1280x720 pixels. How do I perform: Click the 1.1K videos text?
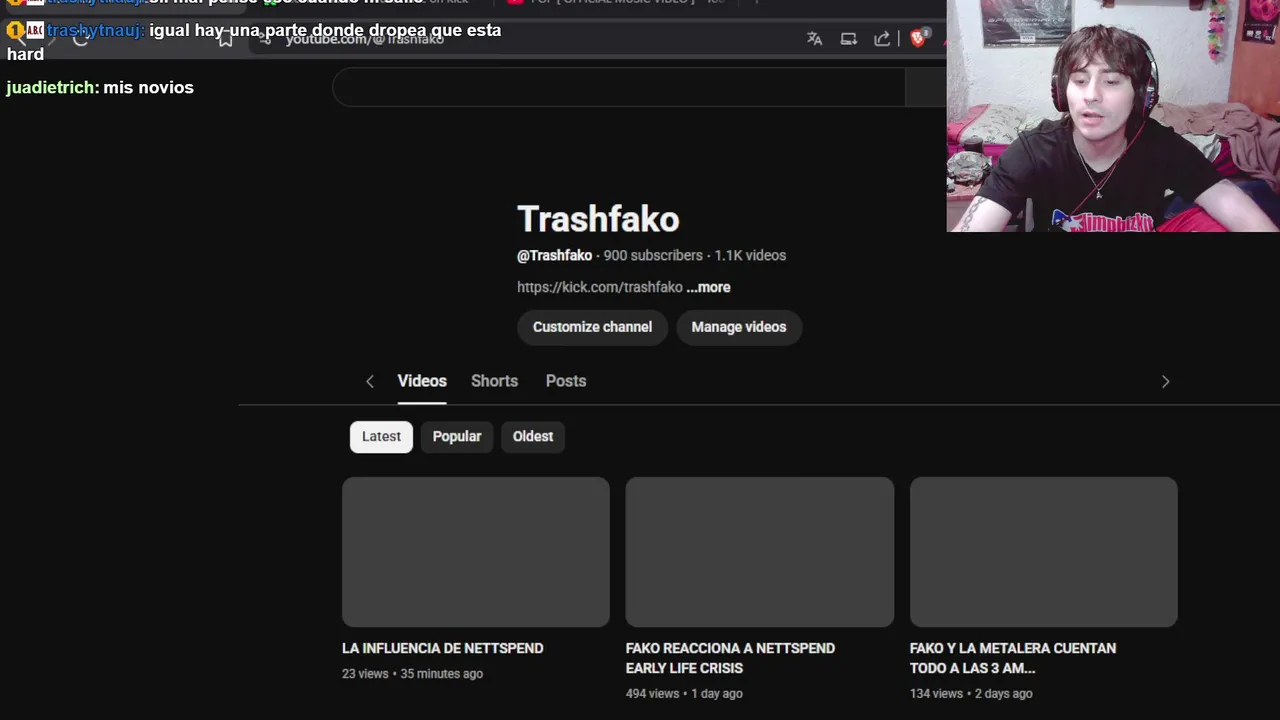[x=750, y=255]
